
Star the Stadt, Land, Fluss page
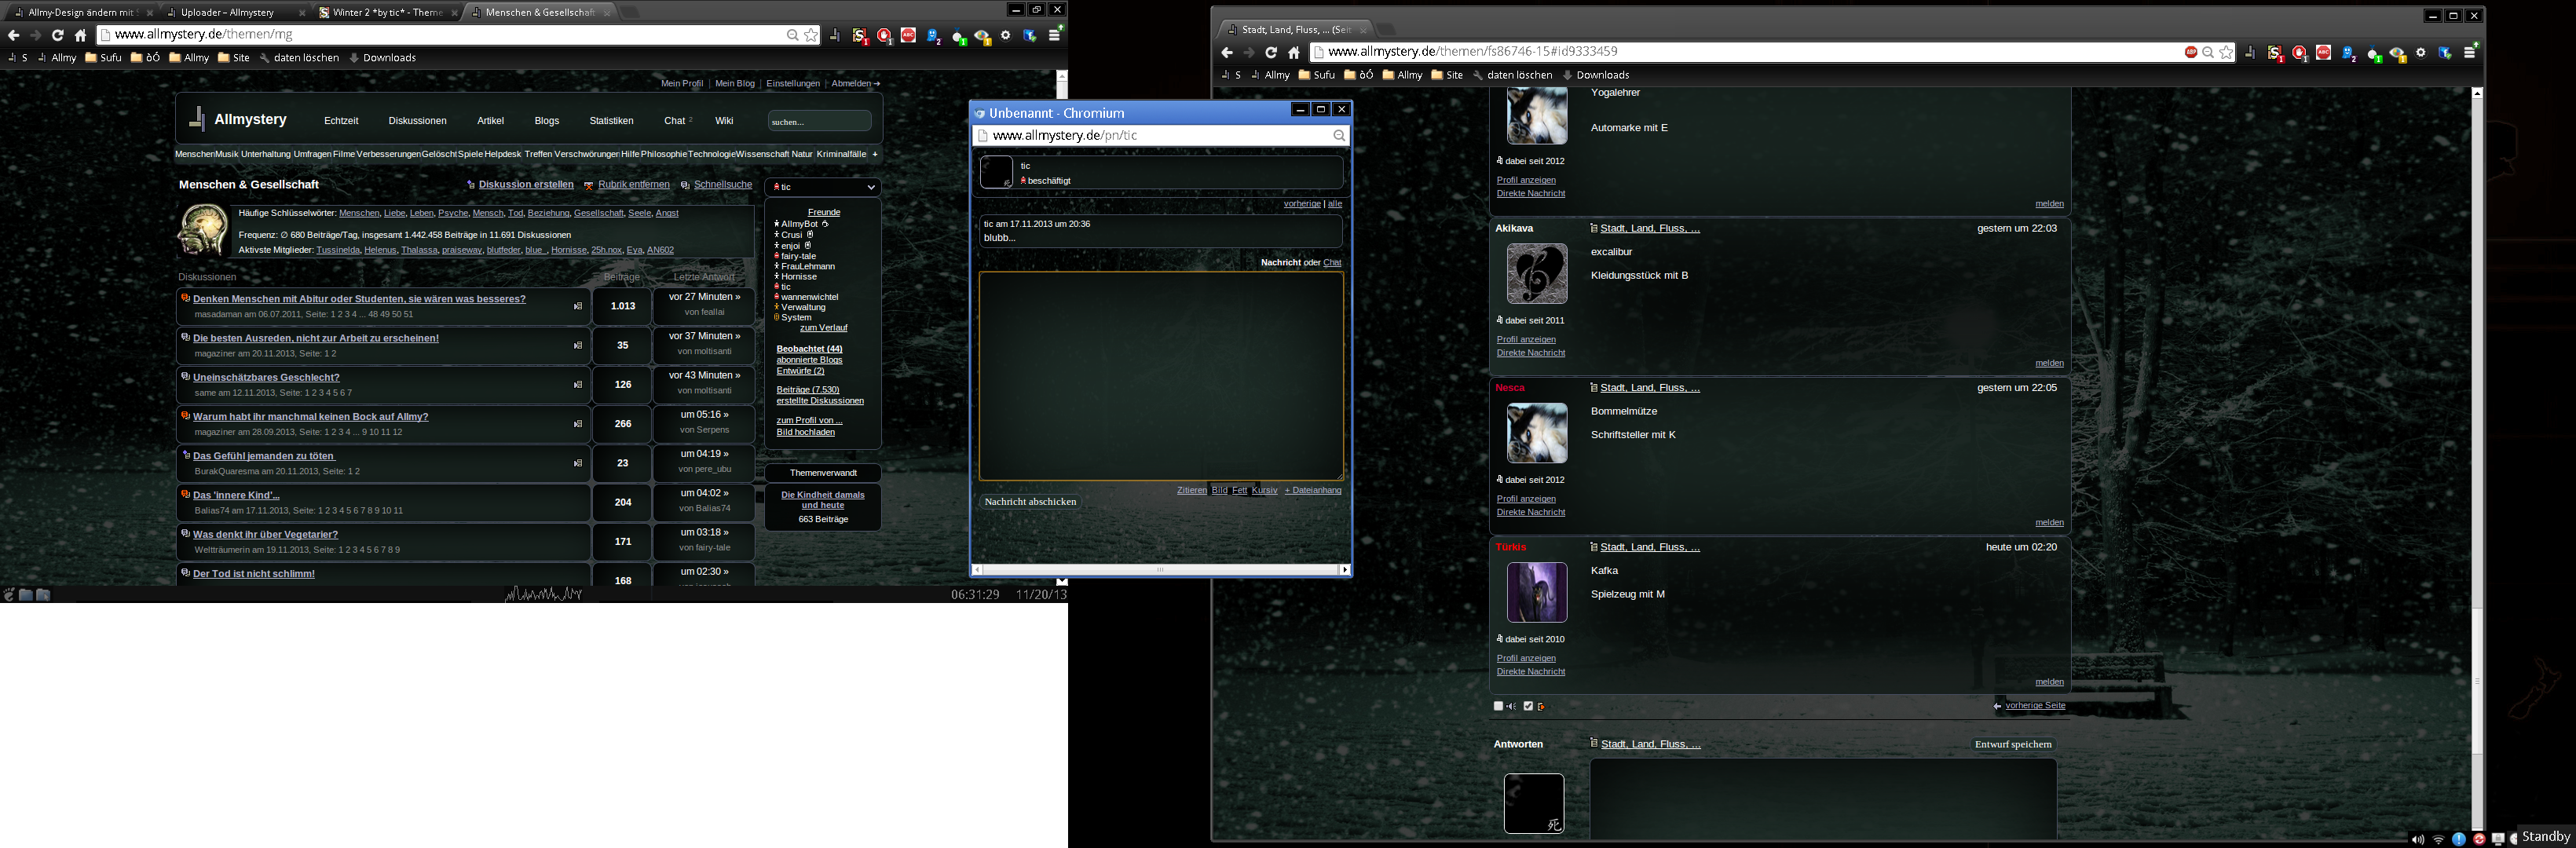pyautogui.click(x=2226, y=52)
